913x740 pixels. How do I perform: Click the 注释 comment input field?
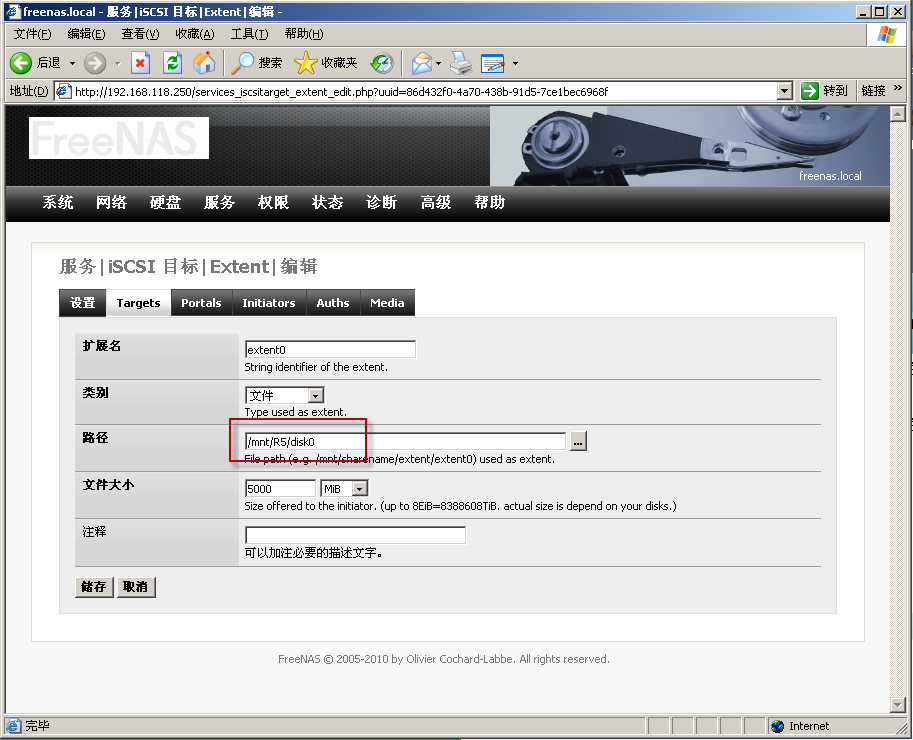(355, 535)
